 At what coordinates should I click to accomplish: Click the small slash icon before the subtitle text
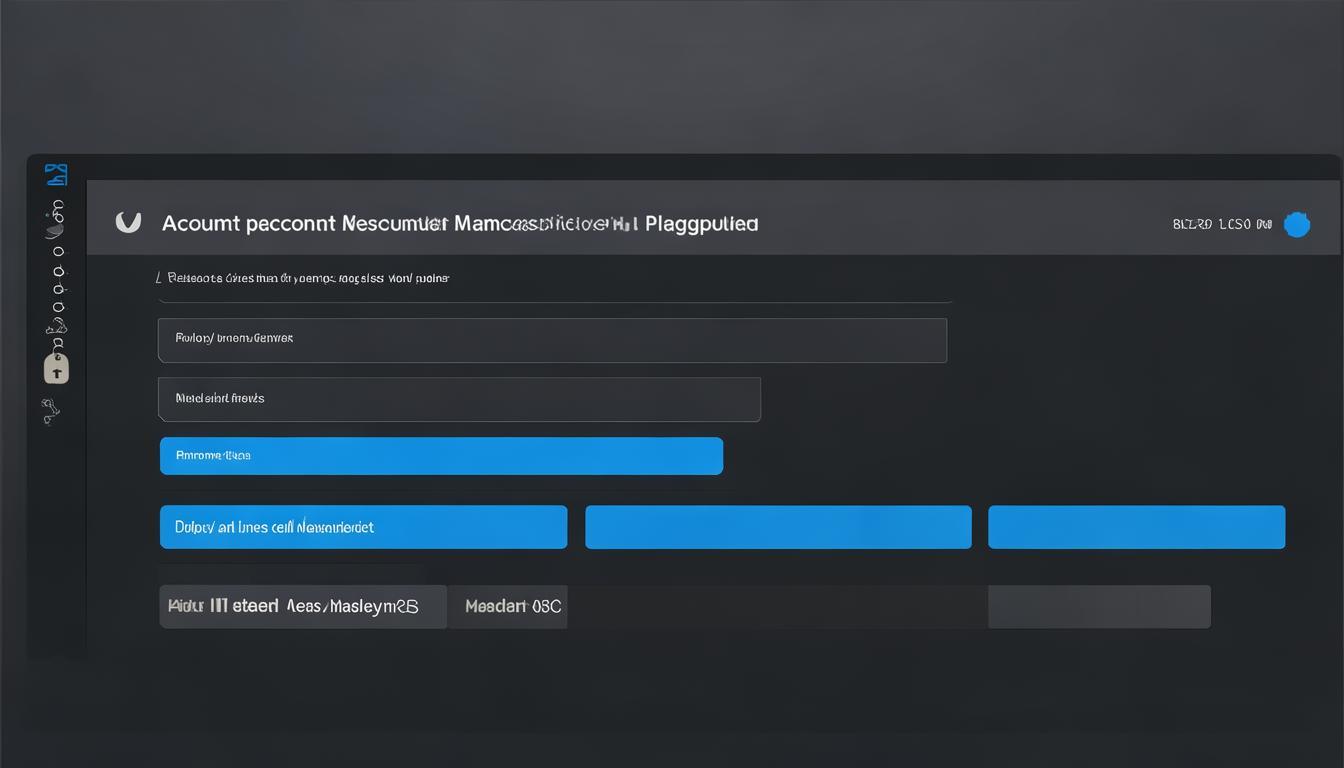159,277
